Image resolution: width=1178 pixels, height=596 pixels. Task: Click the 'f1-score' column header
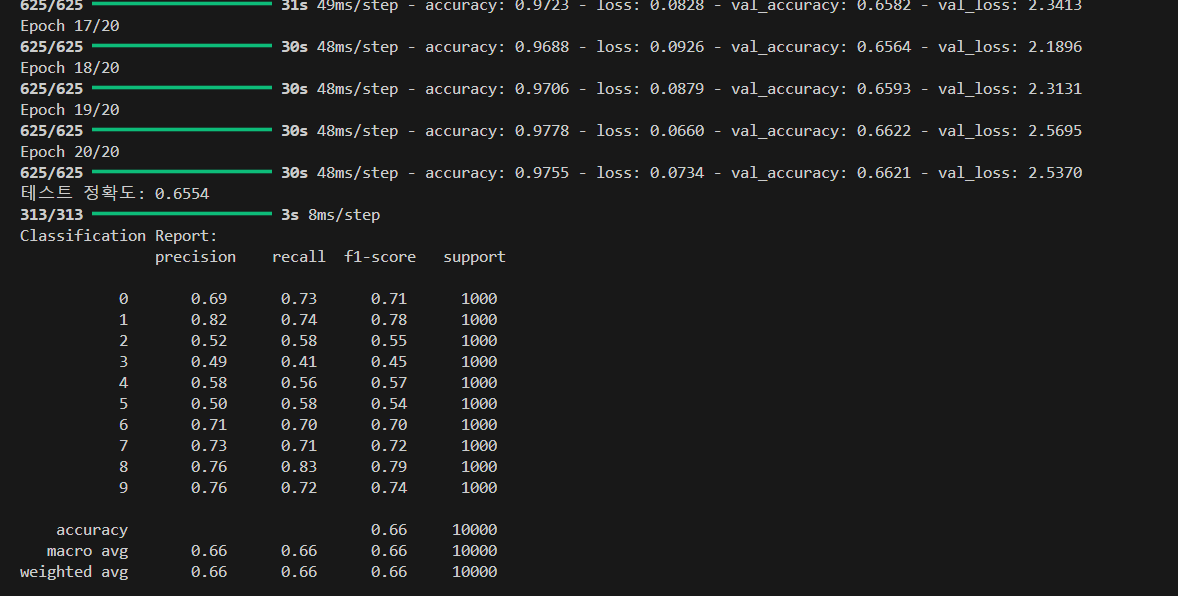point(380,257)
